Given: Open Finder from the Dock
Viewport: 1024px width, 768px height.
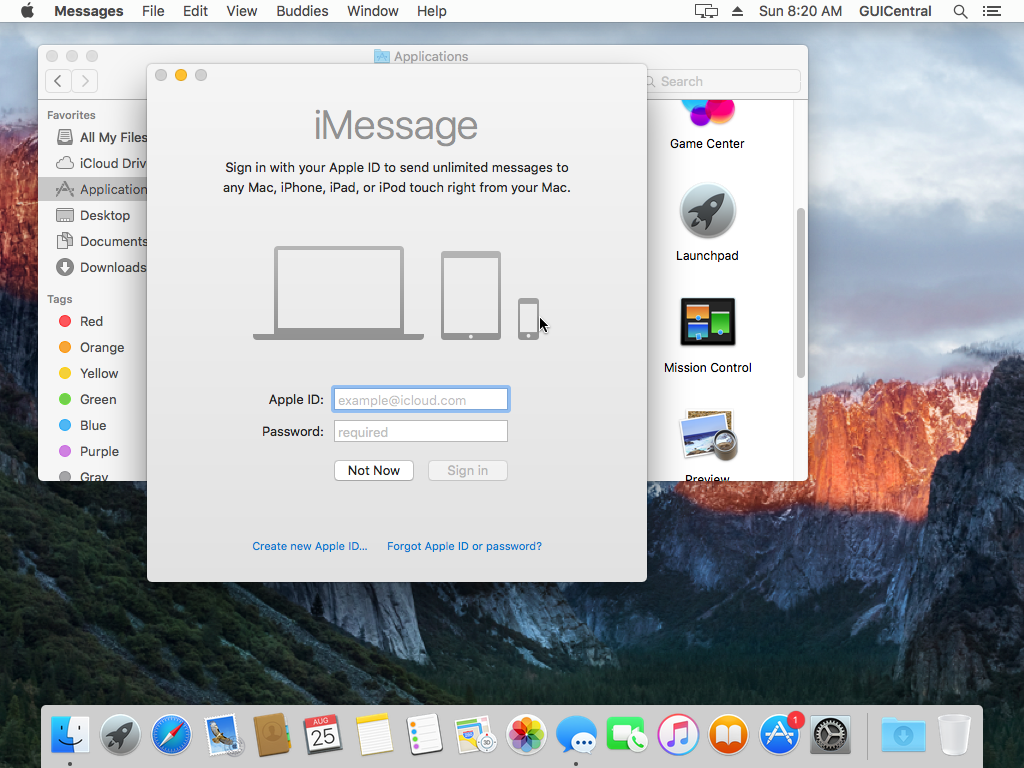Looking at the screenshot, I should pos(70,735).
